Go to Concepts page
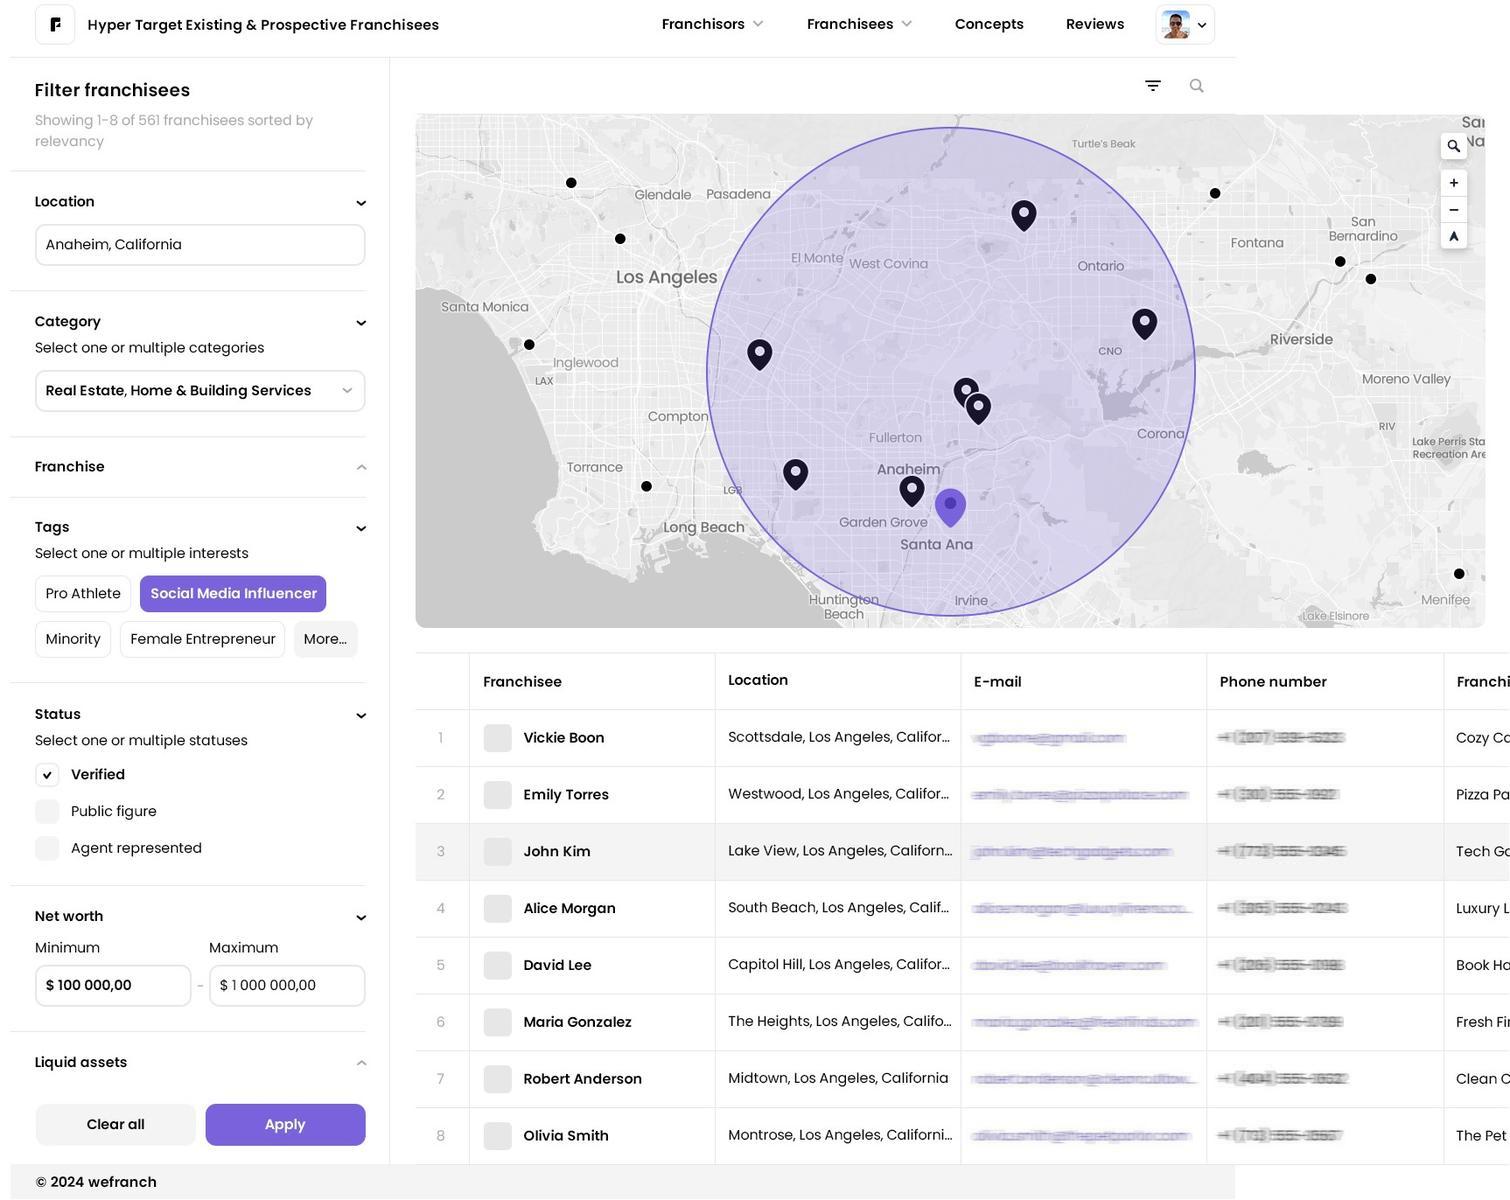The width and height of the screenshot is (1510, 1200). click(x=989, y=24)
